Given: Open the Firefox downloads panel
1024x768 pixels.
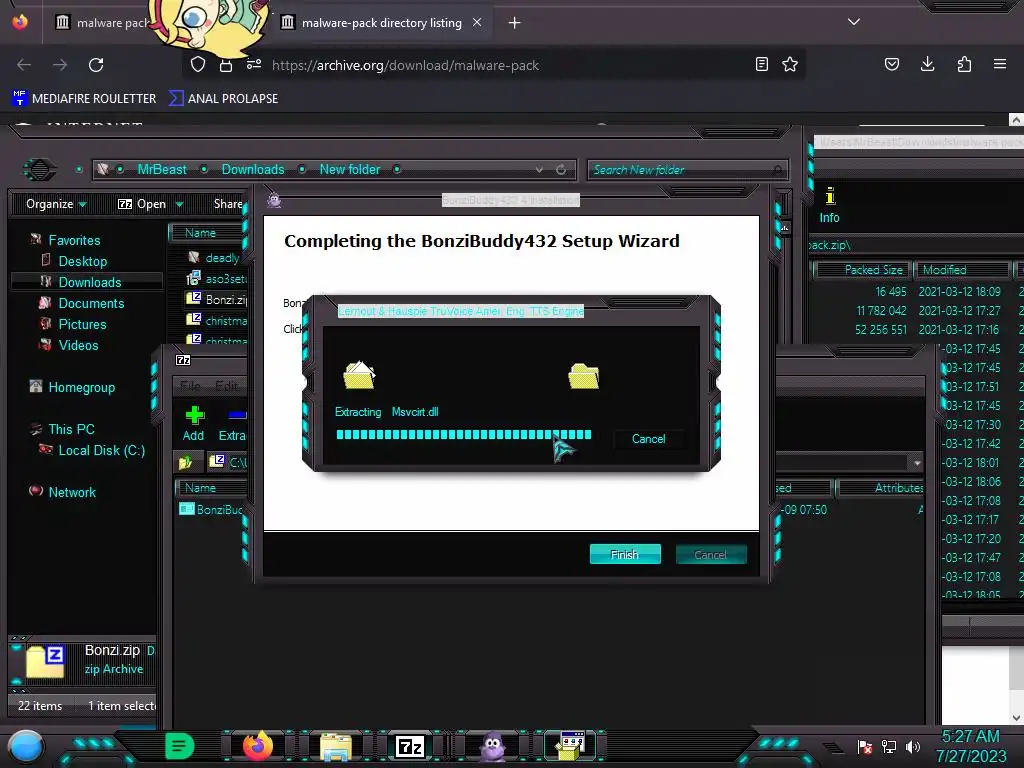Looking at the screenshot, I should 927,64.
